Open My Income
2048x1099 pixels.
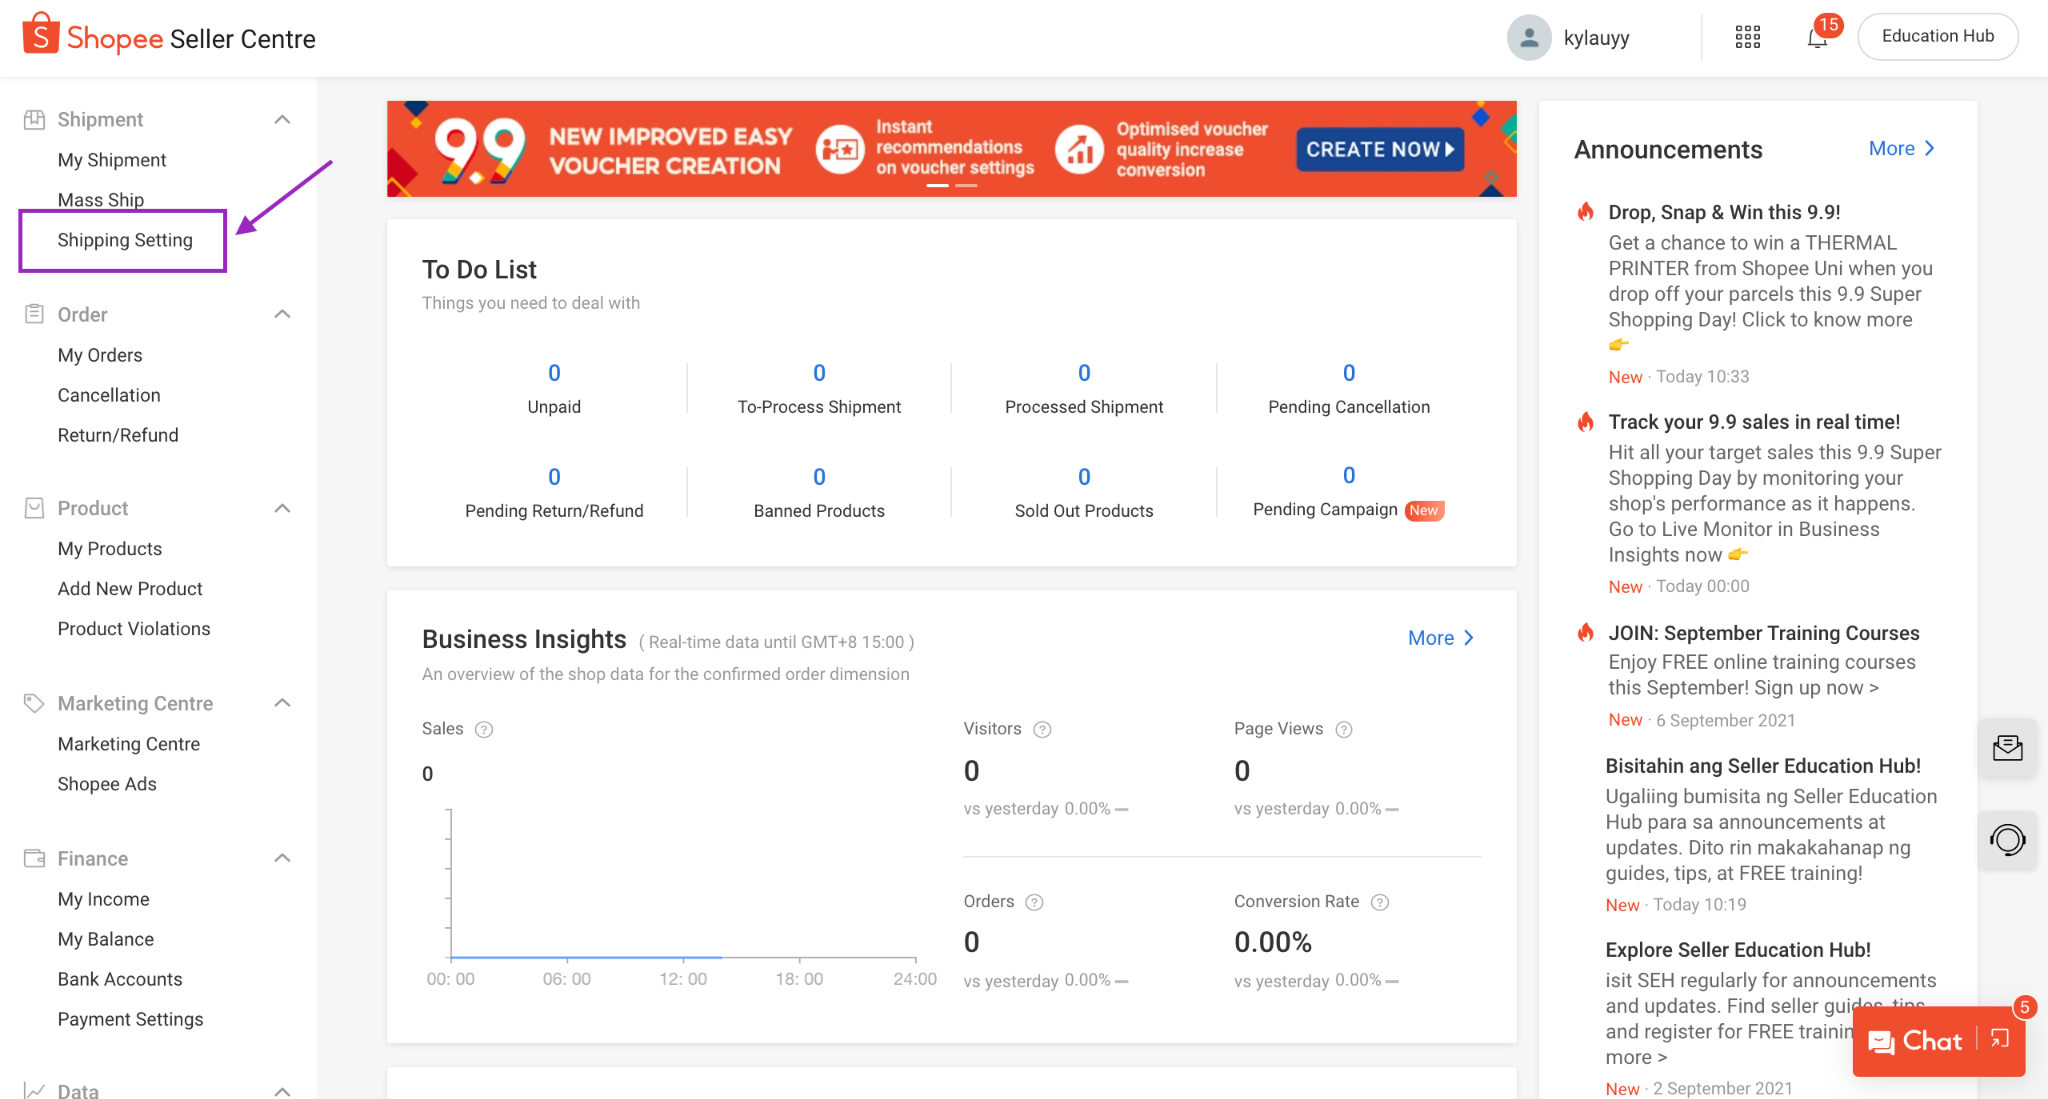click(104, 899)
